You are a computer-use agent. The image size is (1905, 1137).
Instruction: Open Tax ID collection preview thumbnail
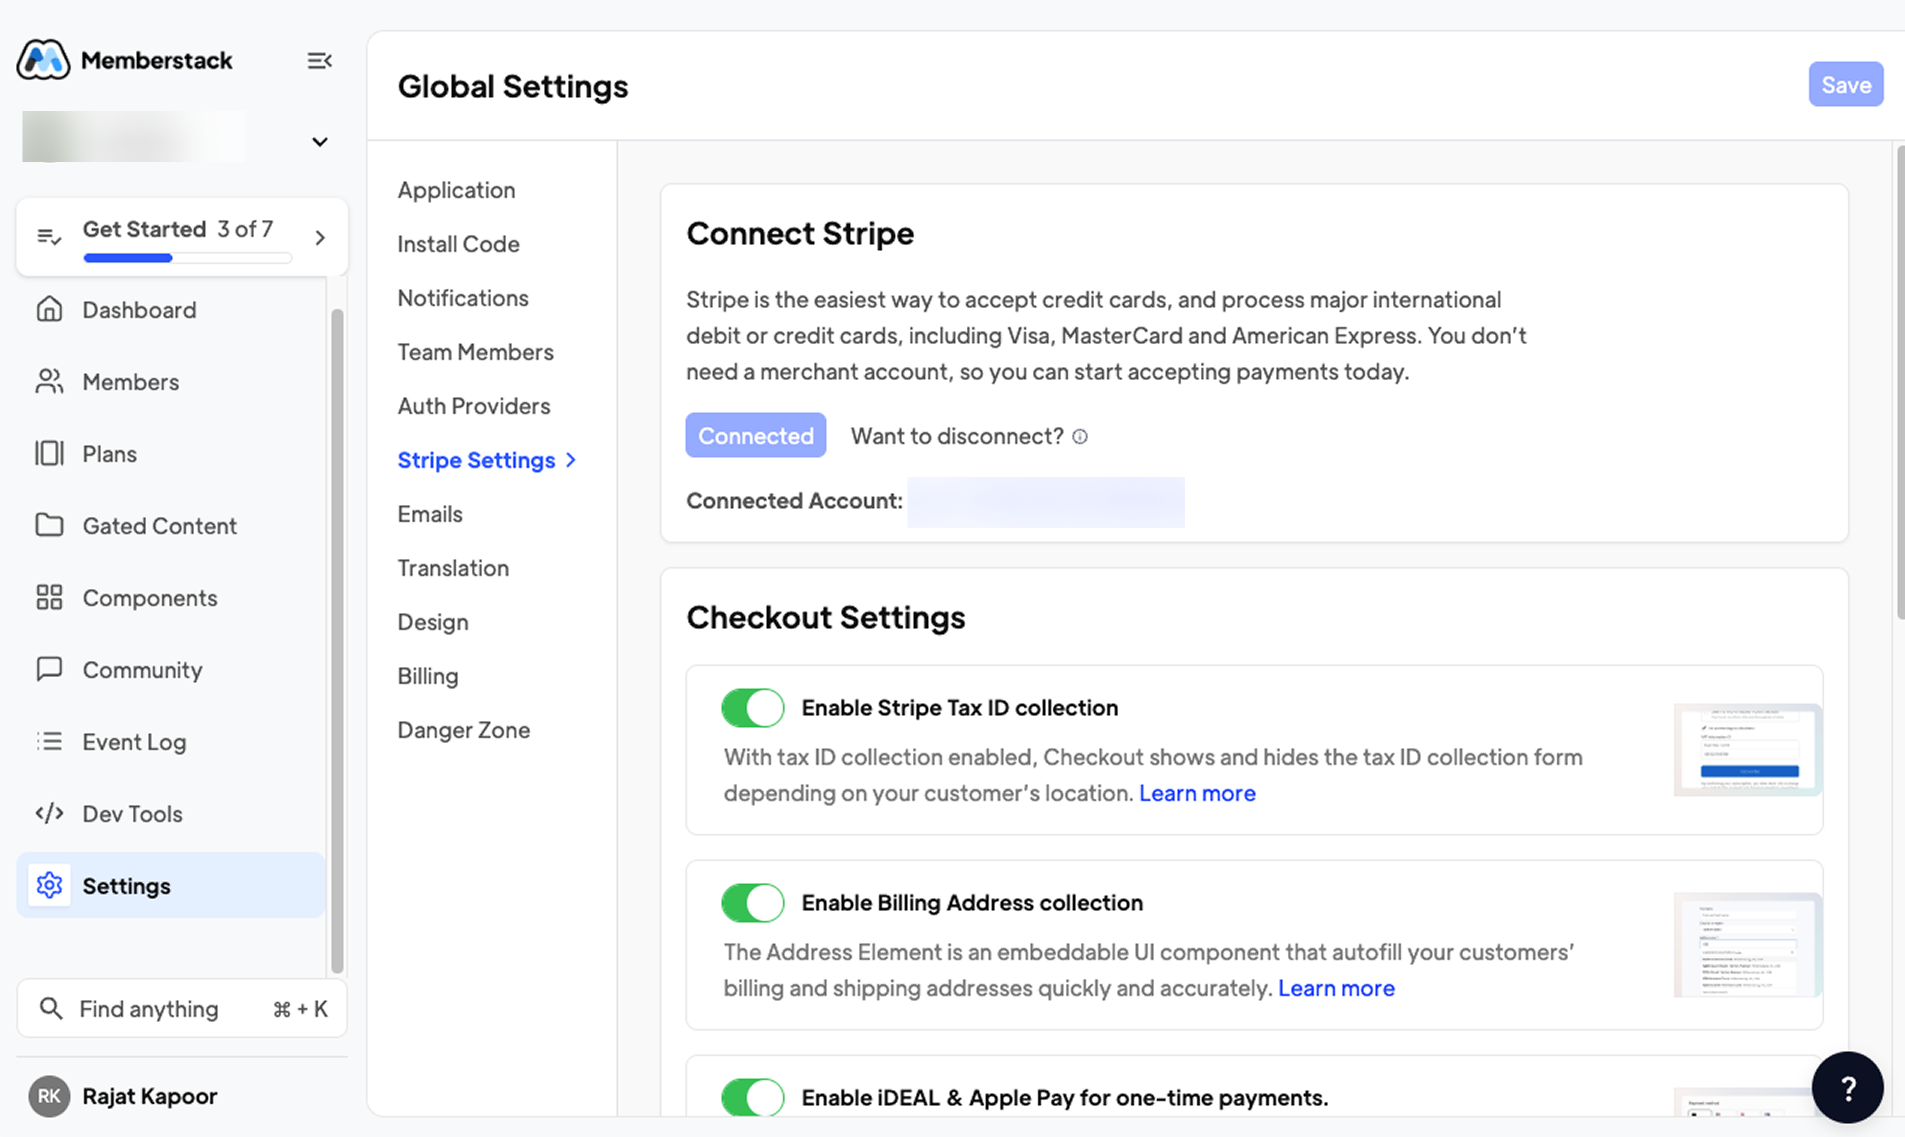[1748, 750]
